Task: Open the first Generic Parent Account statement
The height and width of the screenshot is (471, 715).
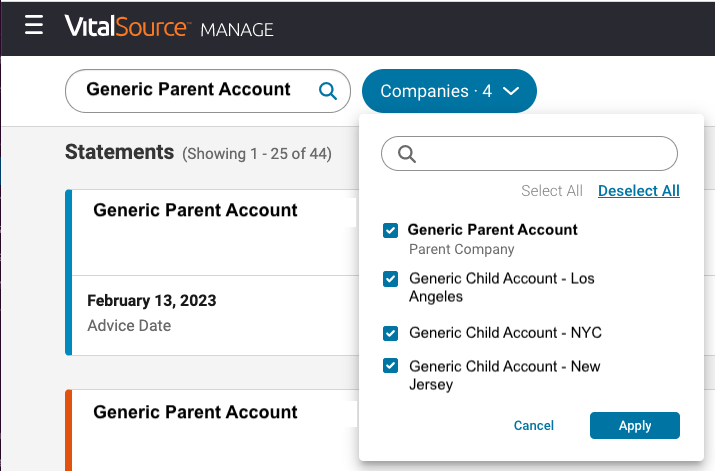Action: [x=195, y=211]
